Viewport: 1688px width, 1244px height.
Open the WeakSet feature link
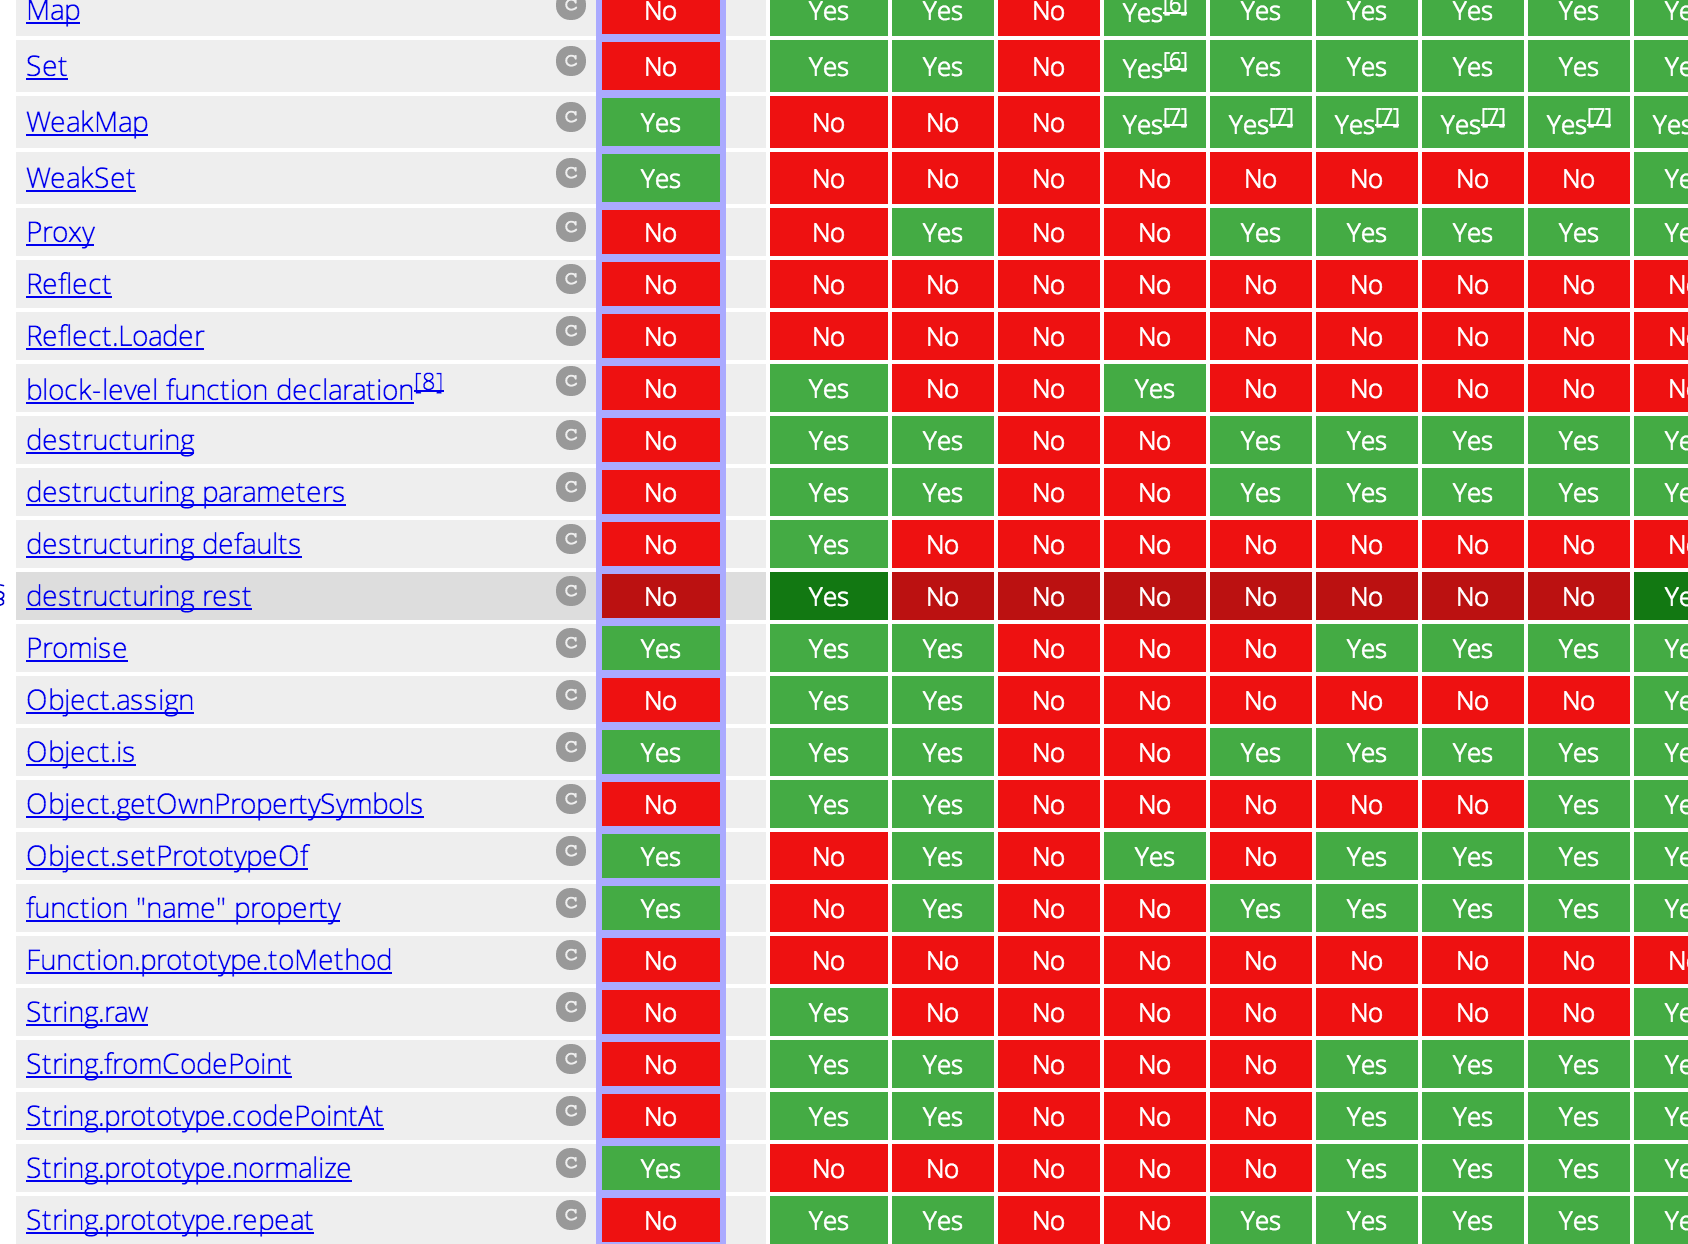click(x=80, y=178)
